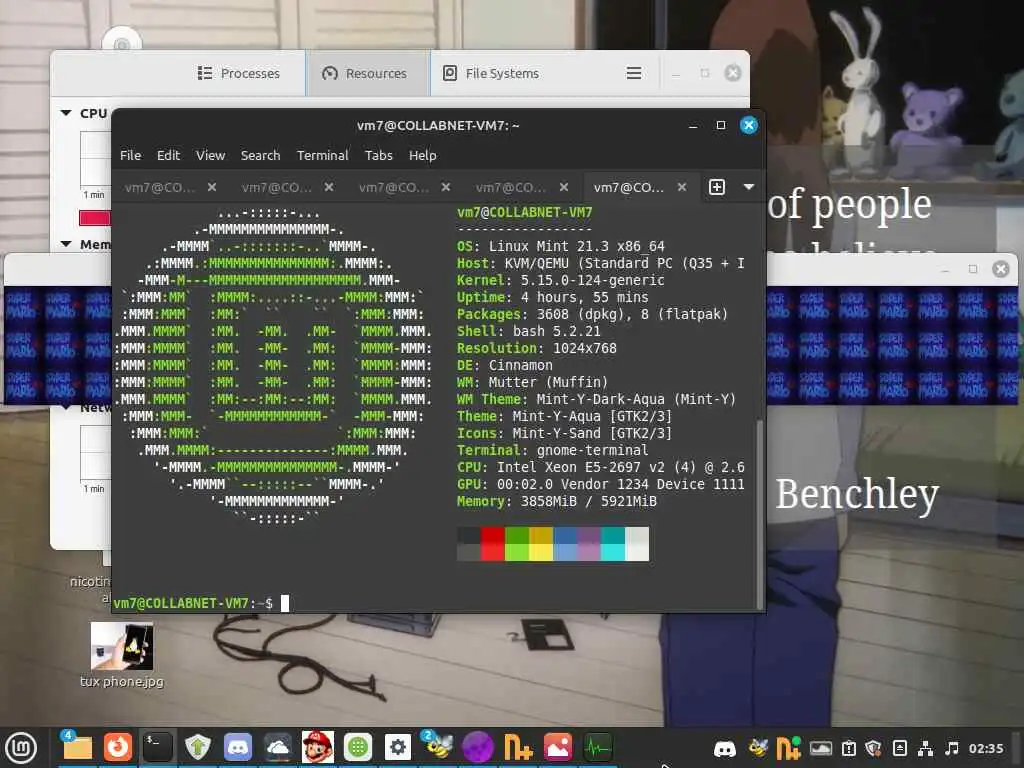Screen dimensions: 1024x768
Task: Open the terminal Edit menu
Action: pos(168,155)
